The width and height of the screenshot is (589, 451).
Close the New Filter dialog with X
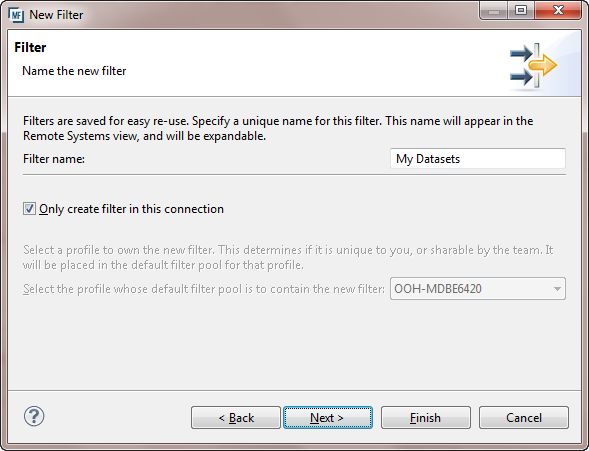click(x=558, y=11)
